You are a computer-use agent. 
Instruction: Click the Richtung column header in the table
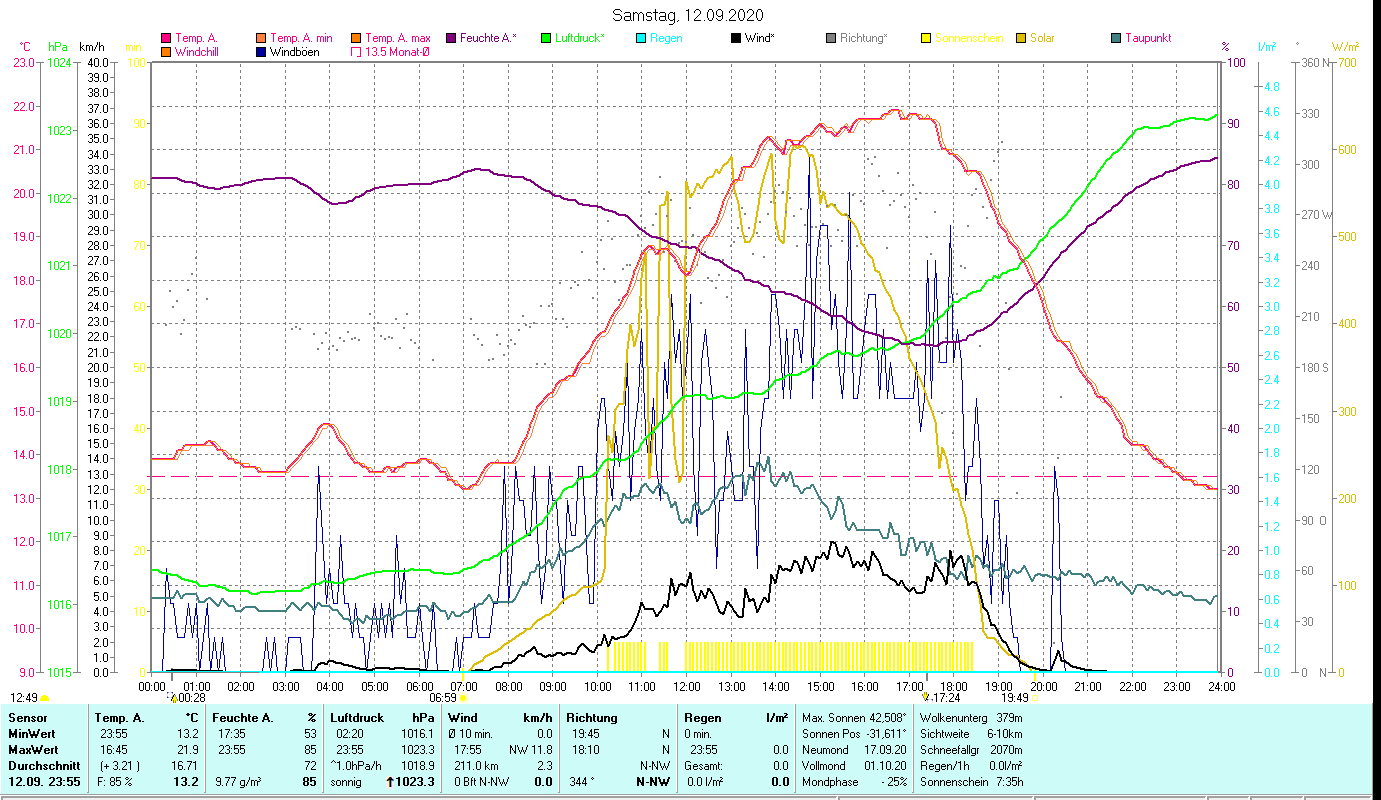592,718
